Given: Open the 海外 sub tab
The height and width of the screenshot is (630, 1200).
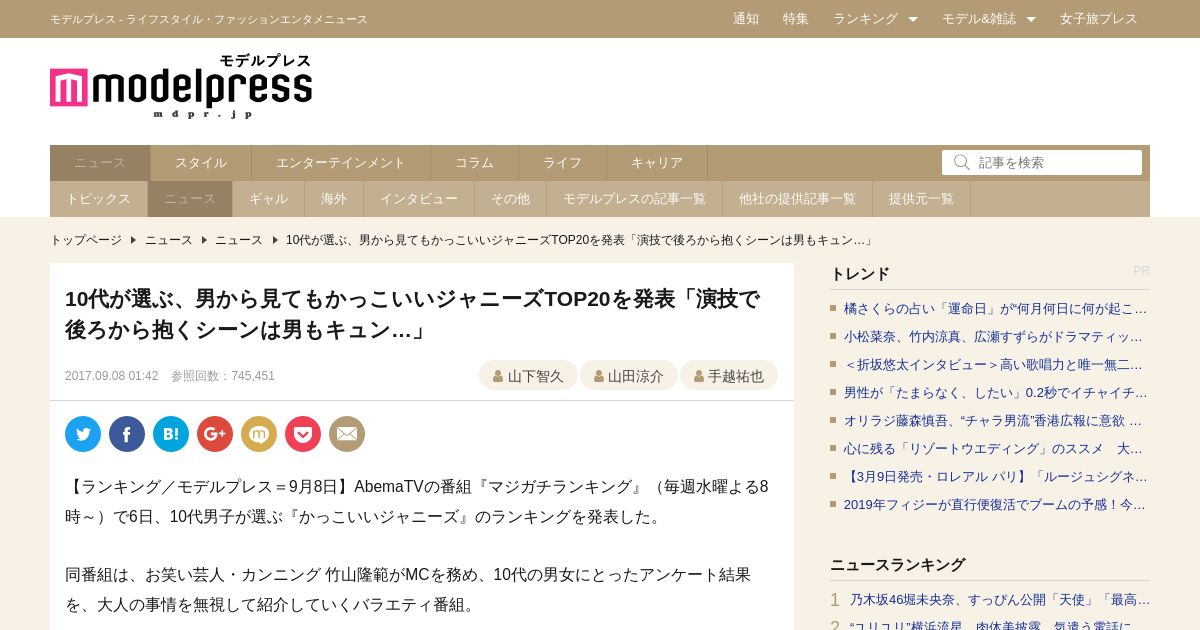Looking at the screenshot, I should coord(334,199).
